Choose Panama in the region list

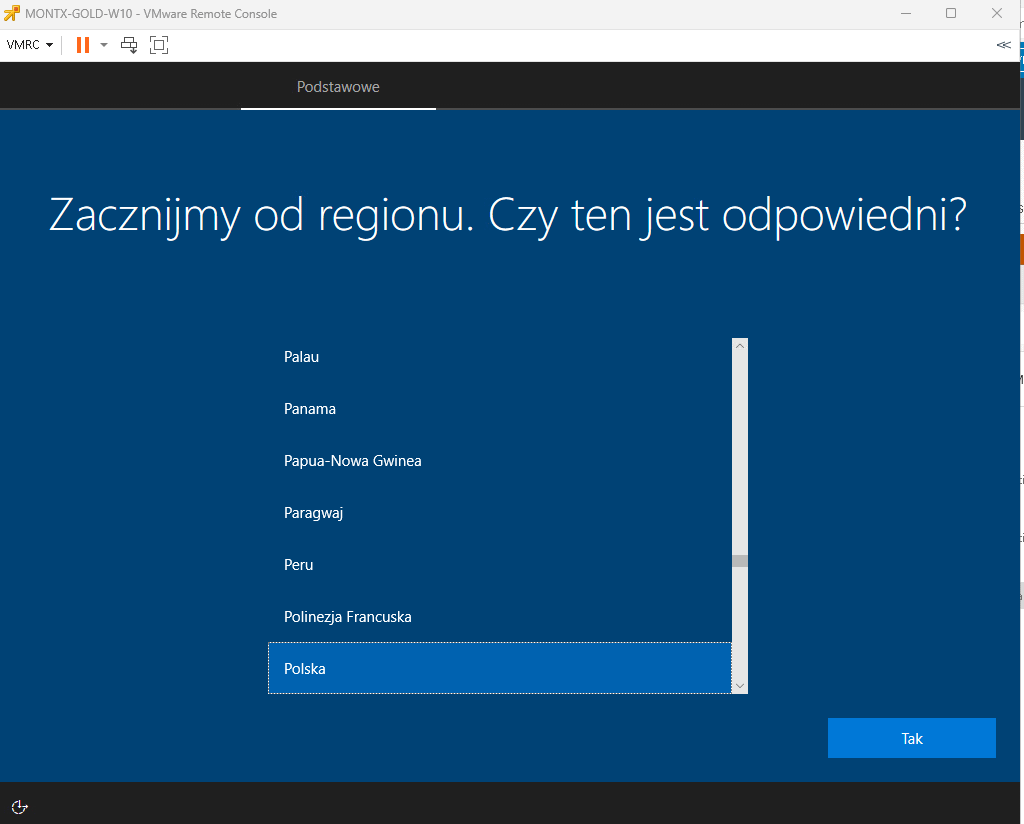tap(310, 409)
